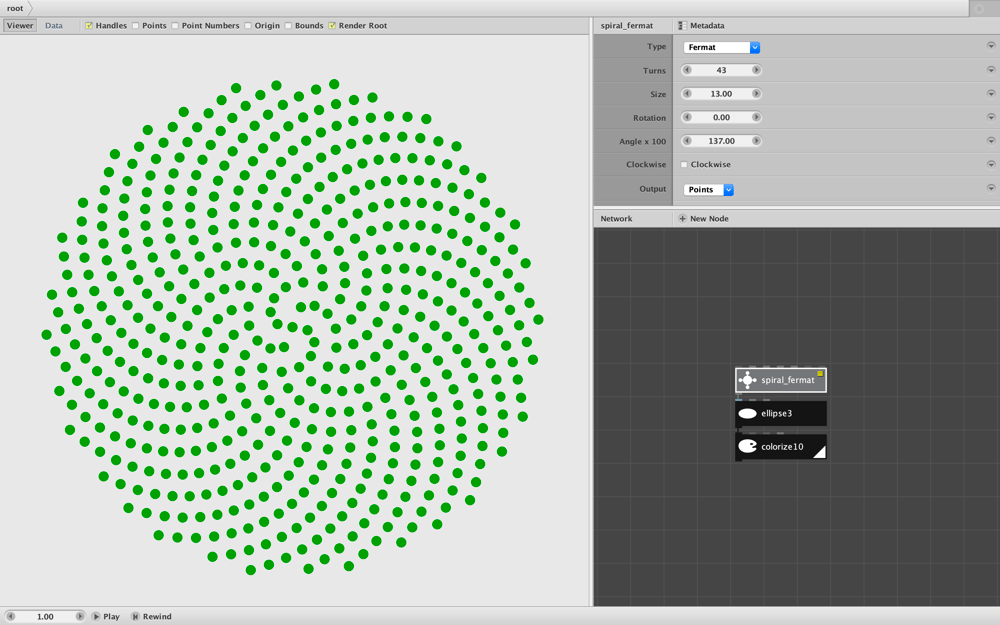Open the Rotation row options arrow
This screenshot has width=1000, height=625.
[x=990, y=117]
